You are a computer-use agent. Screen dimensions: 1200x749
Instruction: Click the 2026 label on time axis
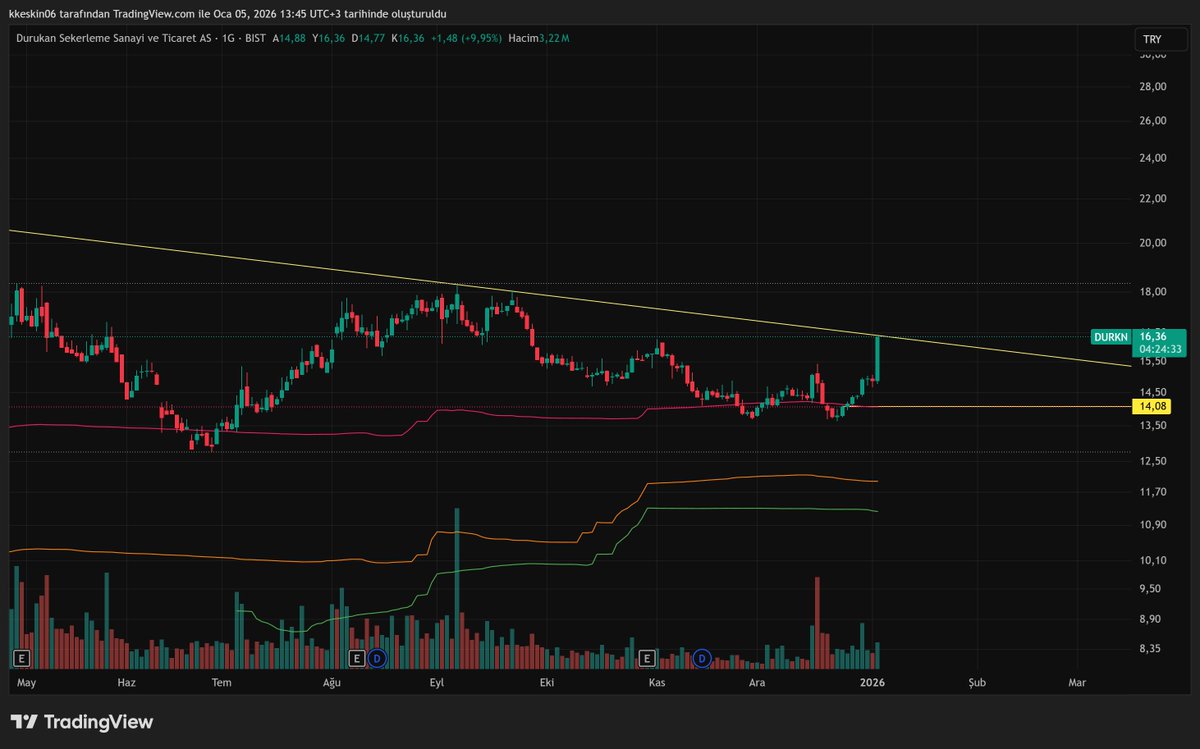point(873,683)
